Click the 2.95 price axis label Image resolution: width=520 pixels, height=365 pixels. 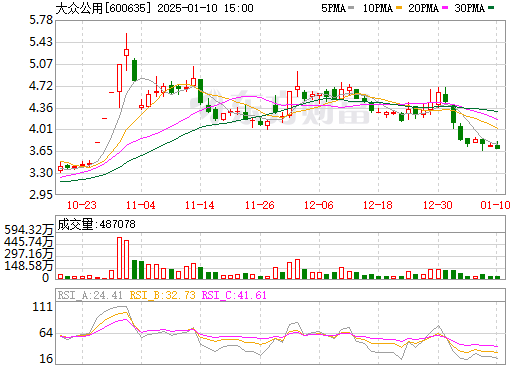41,195
